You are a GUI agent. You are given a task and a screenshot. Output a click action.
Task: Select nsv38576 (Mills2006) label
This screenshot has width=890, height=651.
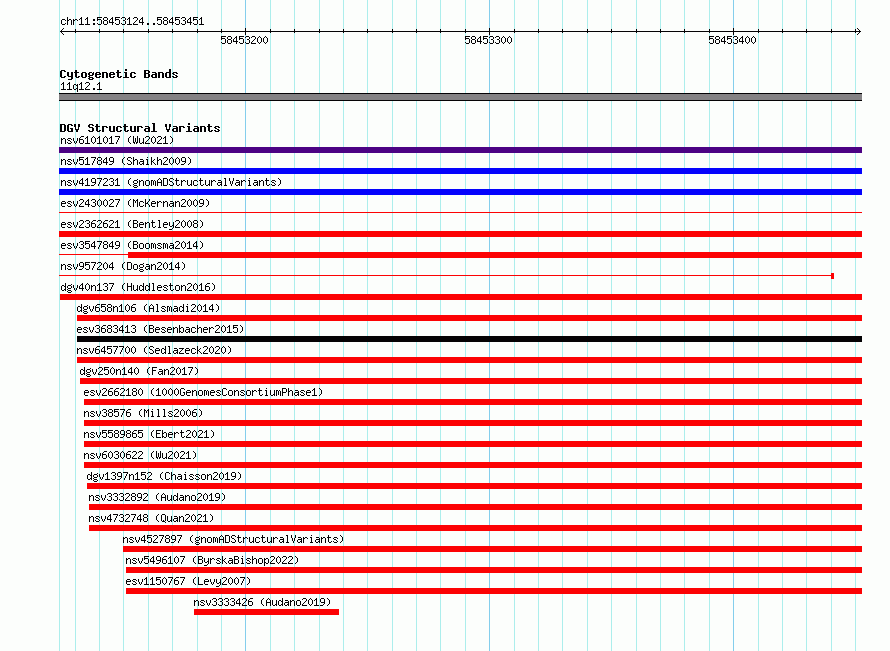coord(143,413)
